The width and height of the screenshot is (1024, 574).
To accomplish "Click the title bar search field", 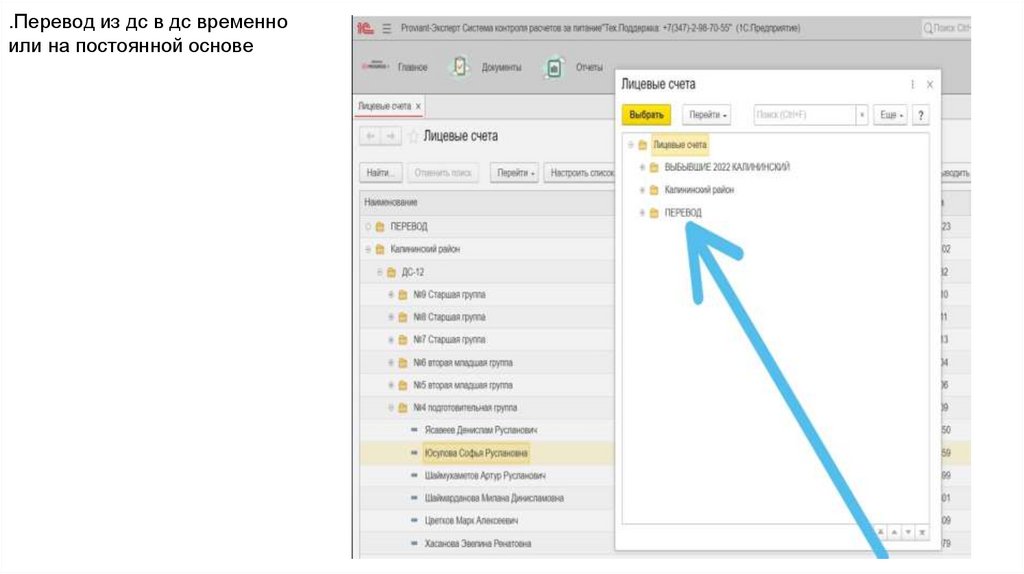I will coord(946,28).
